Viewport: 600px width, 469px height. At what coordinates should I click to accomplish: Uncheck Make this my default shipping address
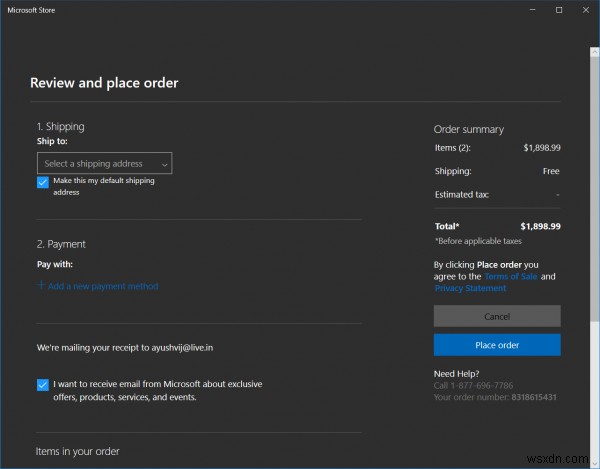point(43,182)
